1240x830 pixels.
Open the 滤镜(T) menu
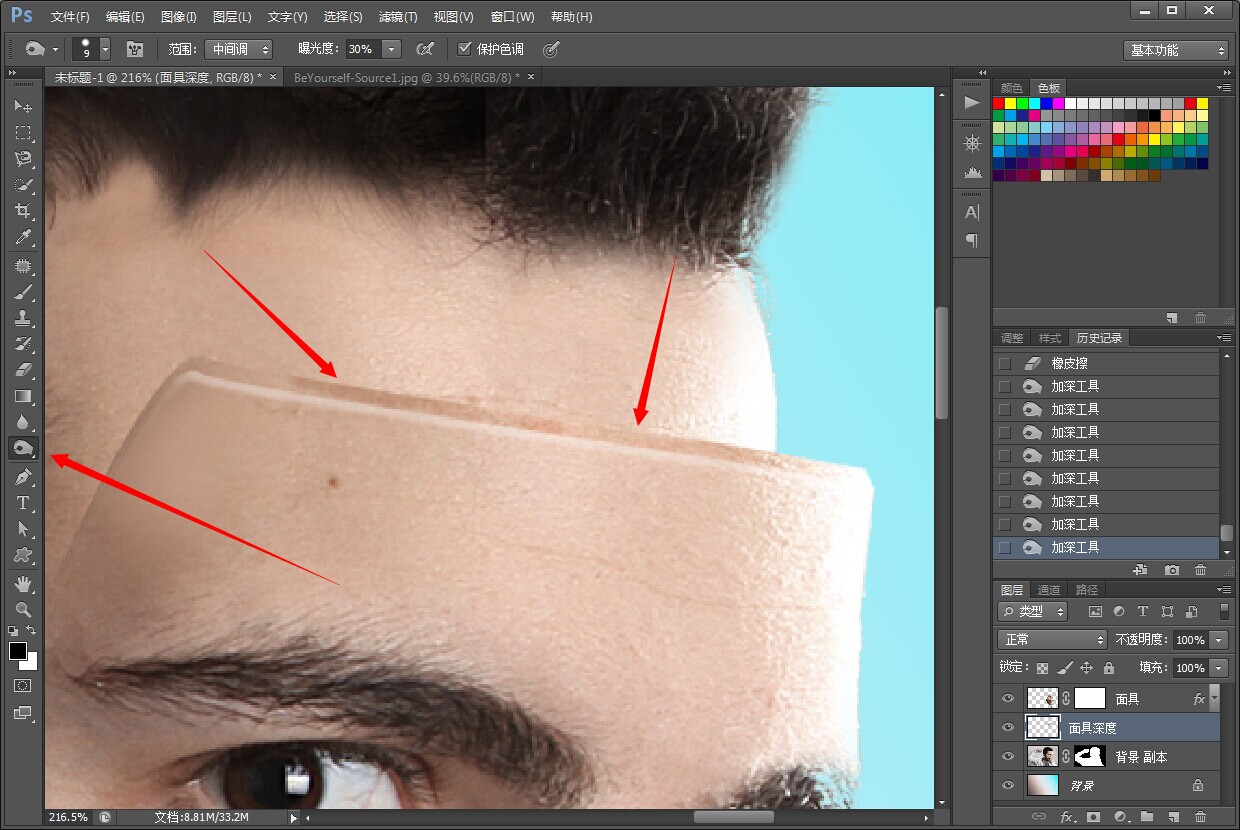click(398, 17)
